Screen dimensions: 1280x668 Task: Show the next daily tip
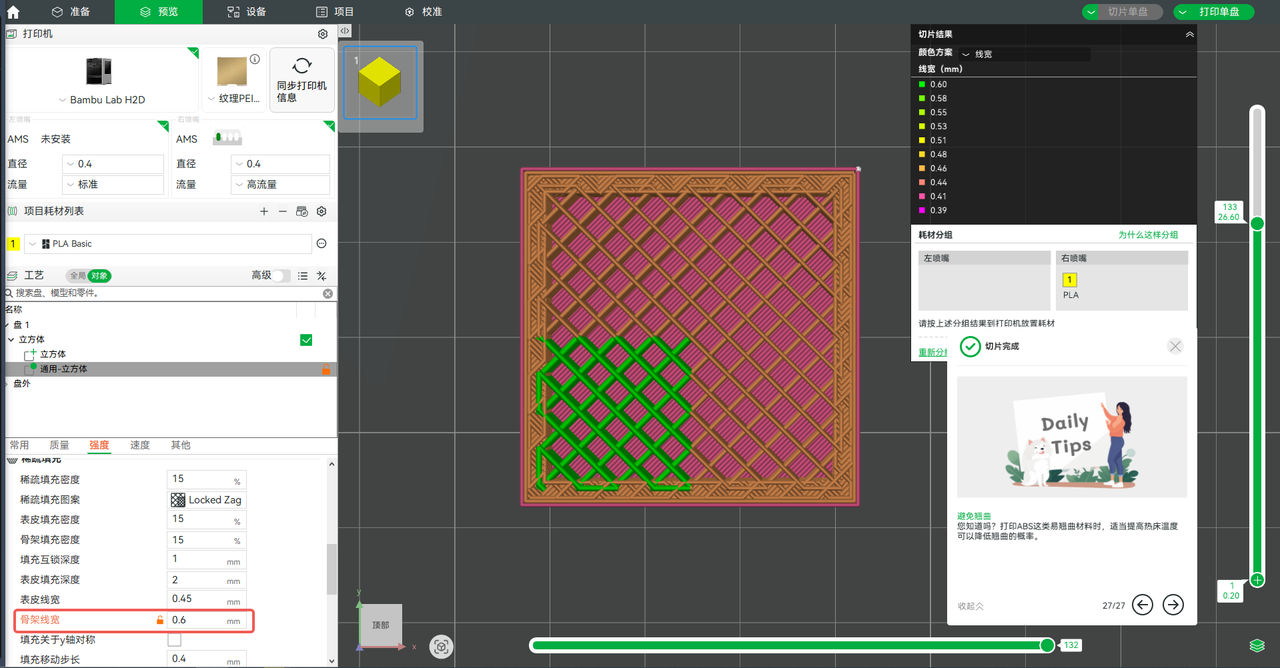tap(1173, 604)
